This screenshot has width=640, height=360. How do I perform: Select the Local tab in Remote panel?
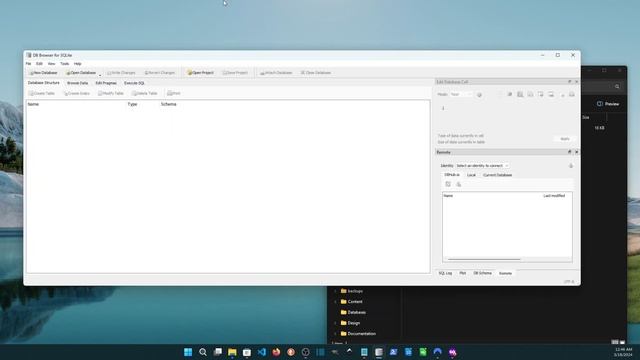[x=471, y=175]
